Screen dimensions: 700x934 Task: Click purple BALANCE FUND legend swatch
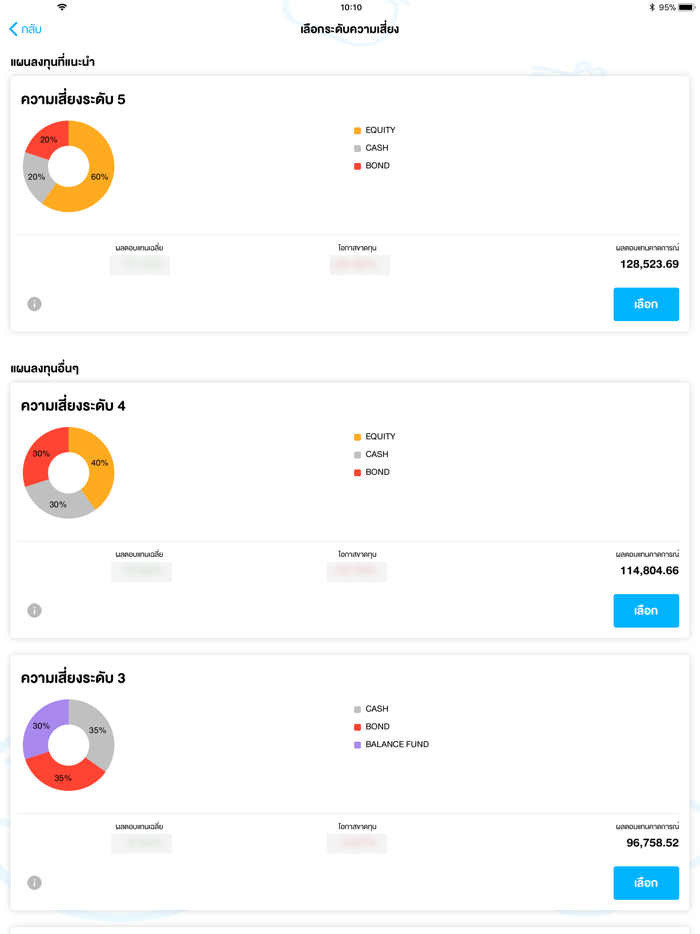point(357,745)
